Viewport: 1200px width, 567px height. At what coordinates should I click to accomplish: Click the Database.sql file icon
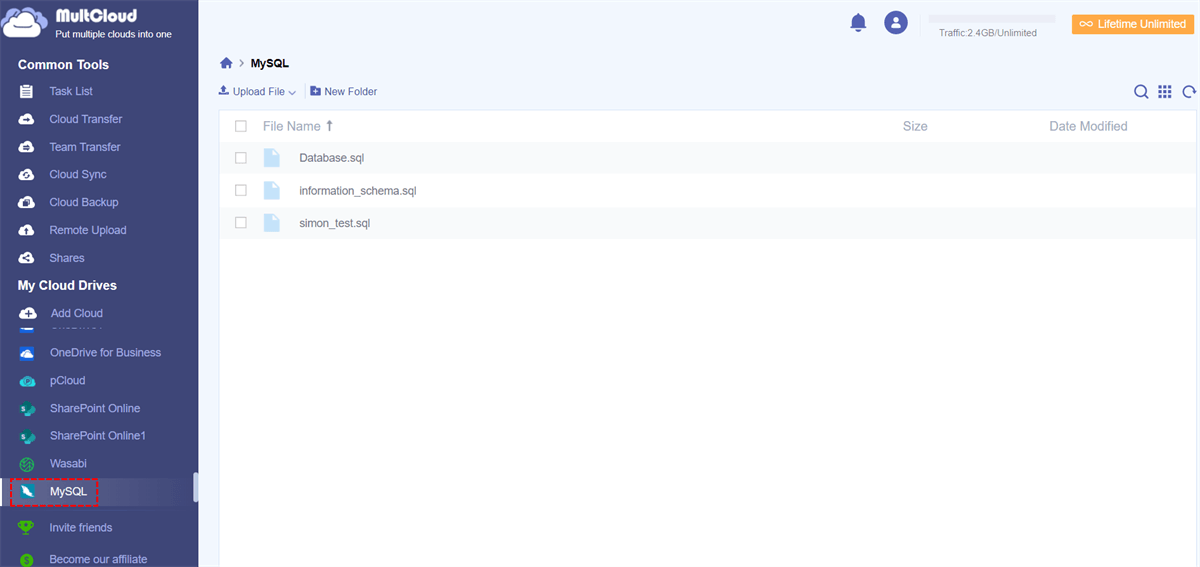[x=271, y=158]
